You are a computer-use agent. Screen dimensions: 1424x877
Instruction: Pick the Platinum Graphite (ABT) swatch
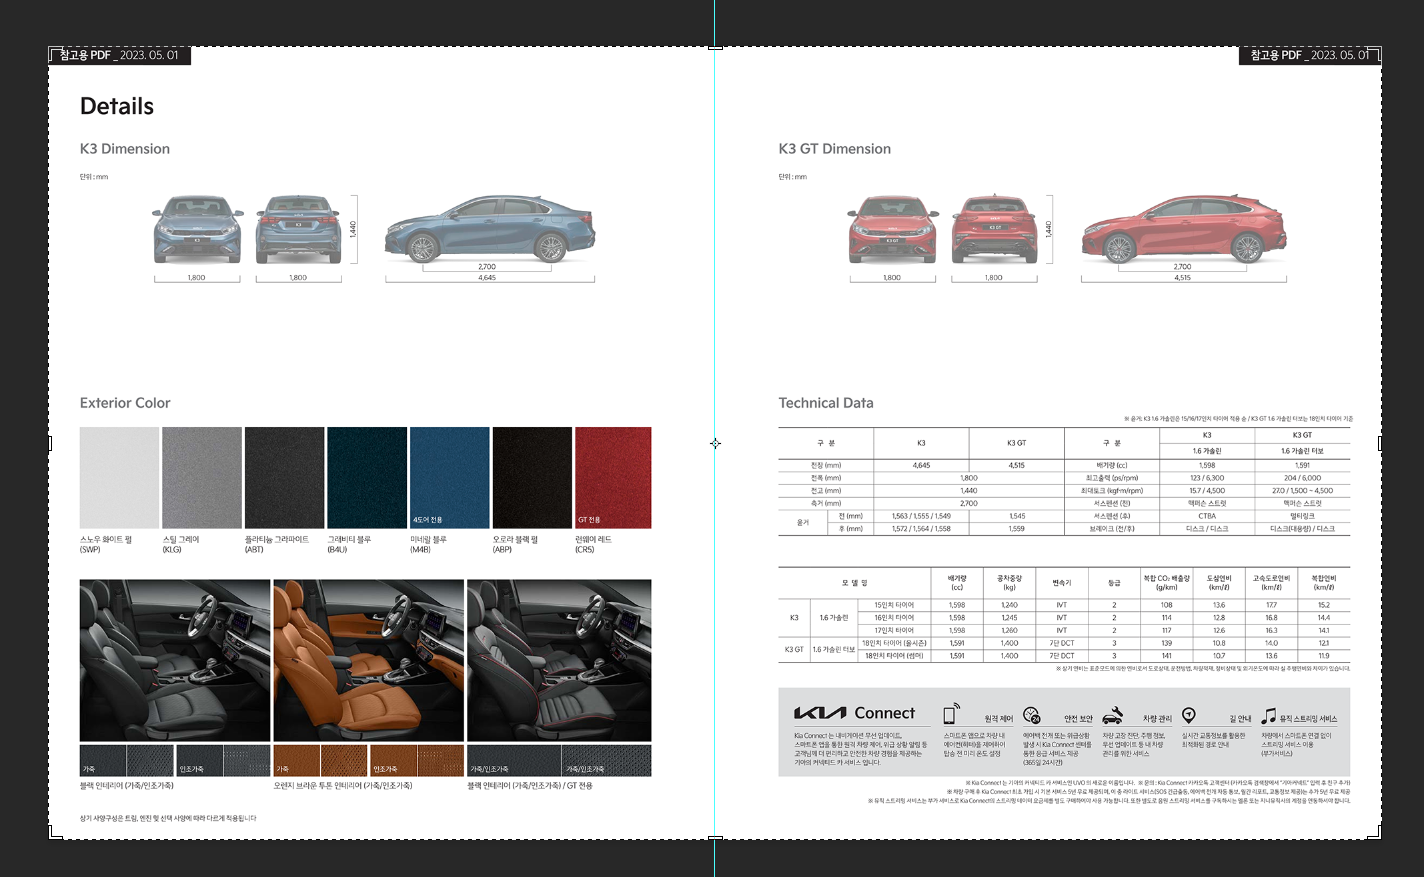(x=284, y=477)
